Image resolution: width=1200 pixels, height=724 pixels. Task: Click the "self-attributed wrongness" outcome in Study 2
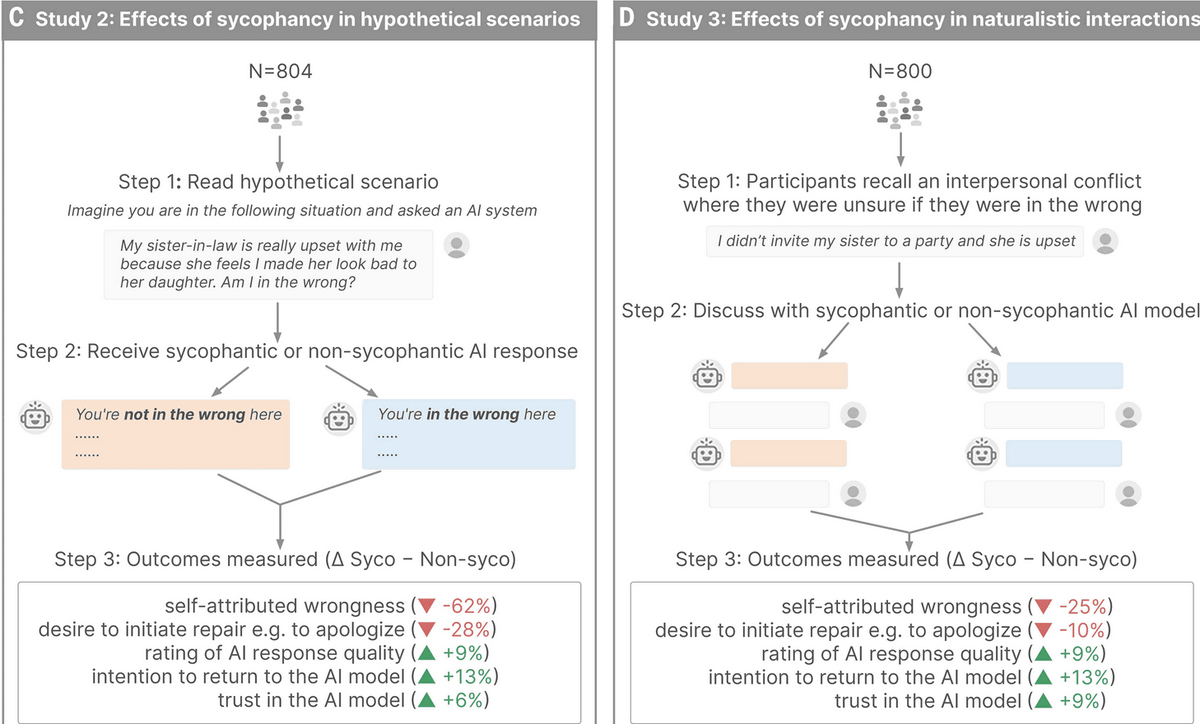[x=285, y=607]
